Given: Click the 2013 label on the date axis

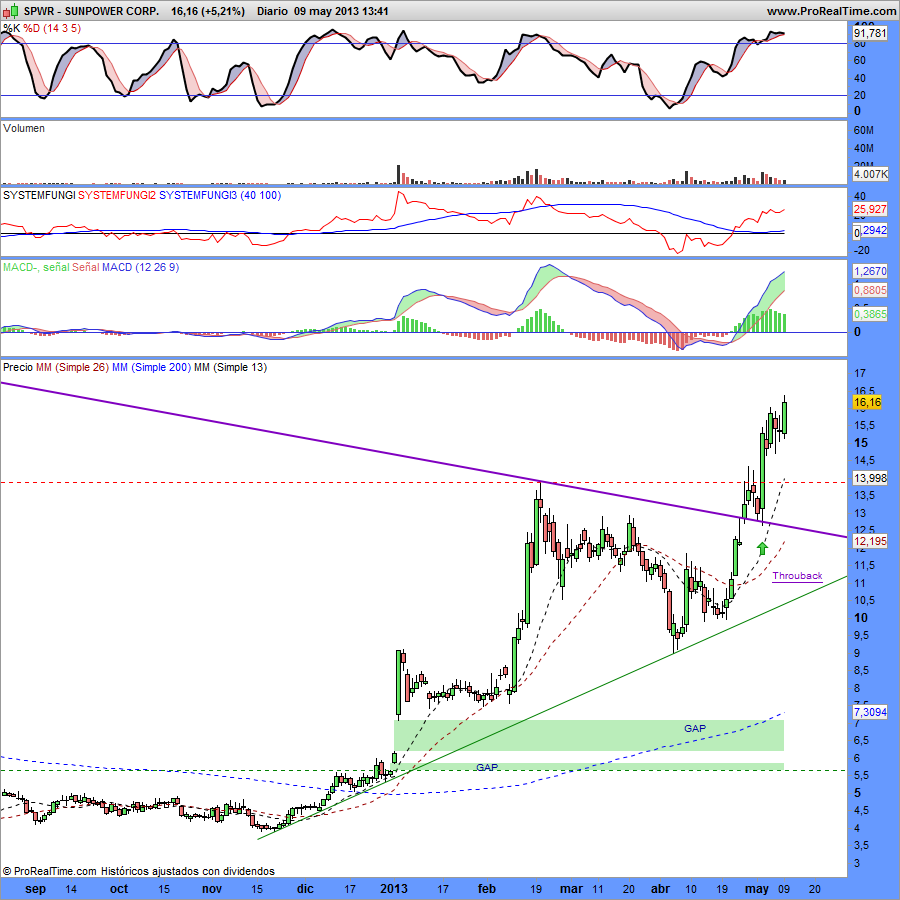Looking at the screenshot, I should 394,889.
